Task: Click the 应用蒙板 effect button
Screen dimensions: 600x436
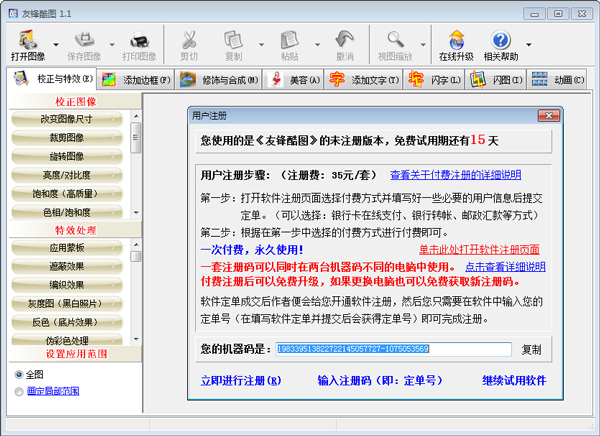Action: [x=67, y=248]
